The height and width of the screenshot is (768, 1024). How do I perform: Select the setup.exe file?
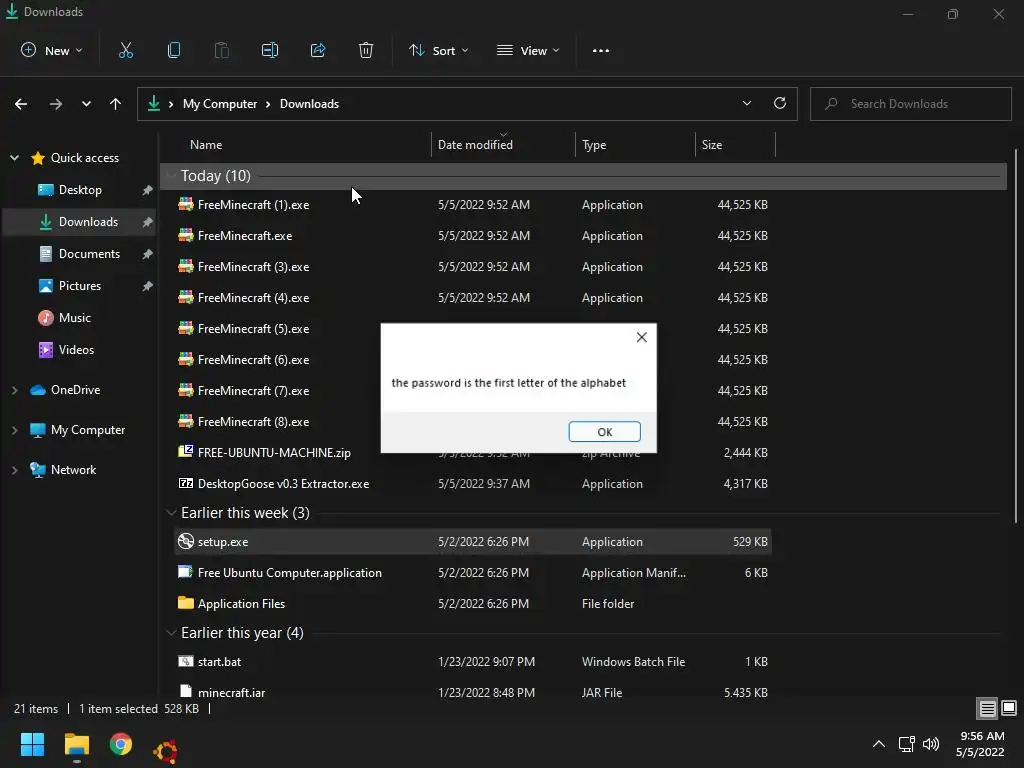473,541
